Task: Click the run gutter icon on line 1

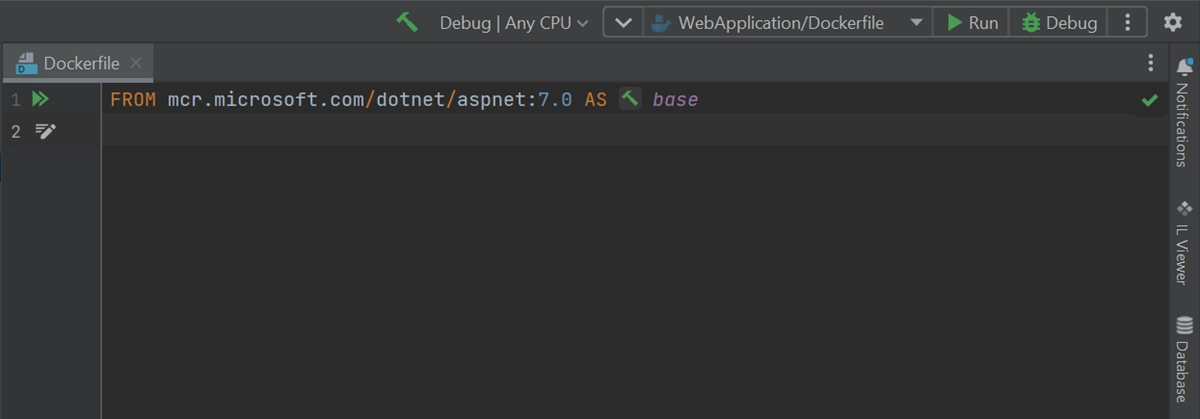Action: pos(41,99)
